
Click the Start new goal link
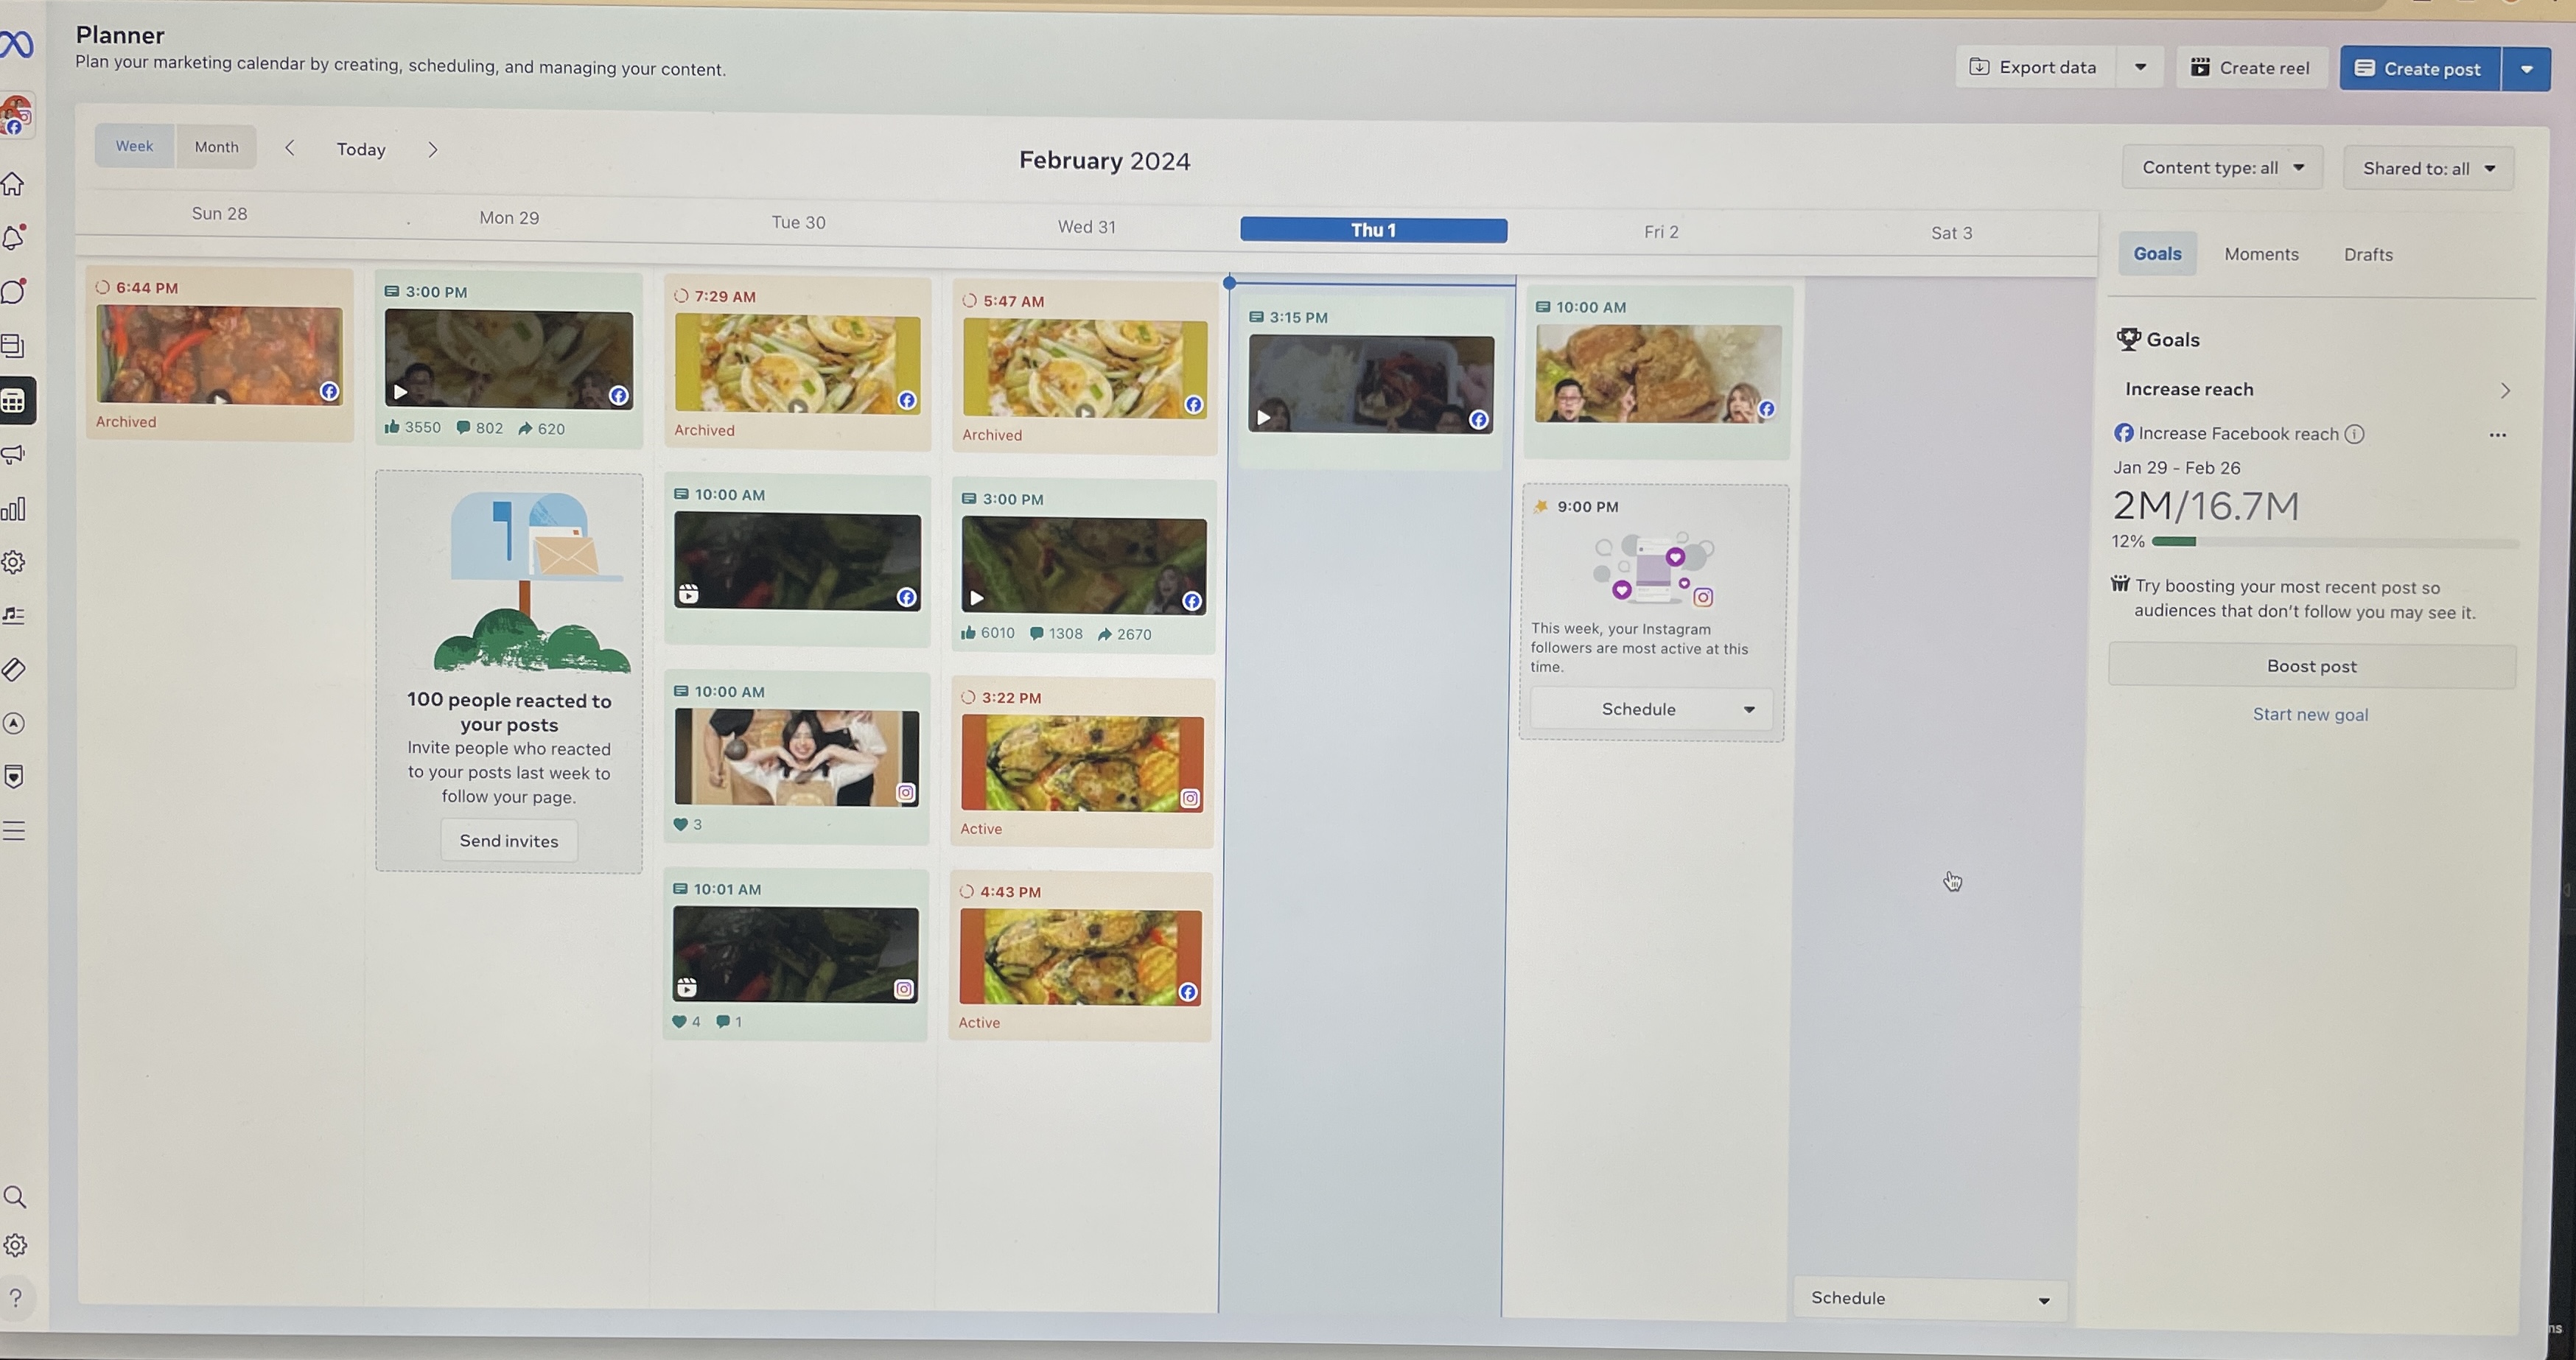click(2310, 715)
